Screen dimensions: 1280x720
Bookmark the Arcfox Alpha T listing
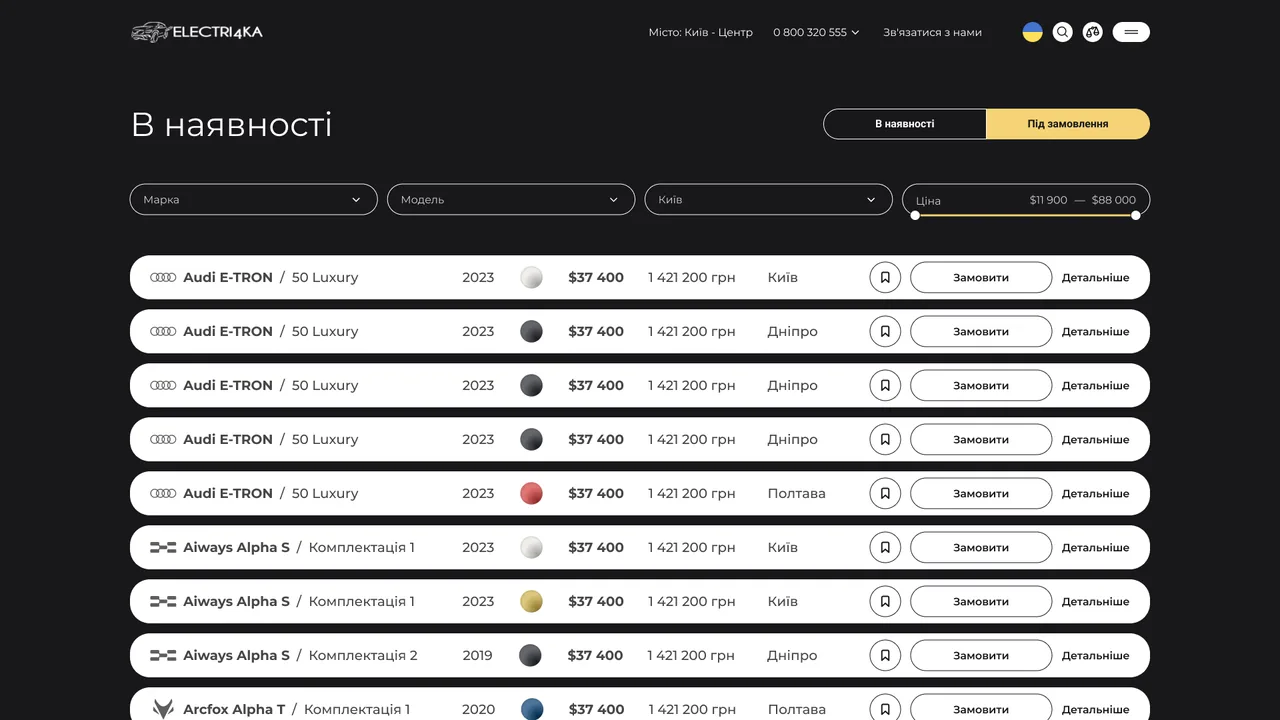point(885,709)
